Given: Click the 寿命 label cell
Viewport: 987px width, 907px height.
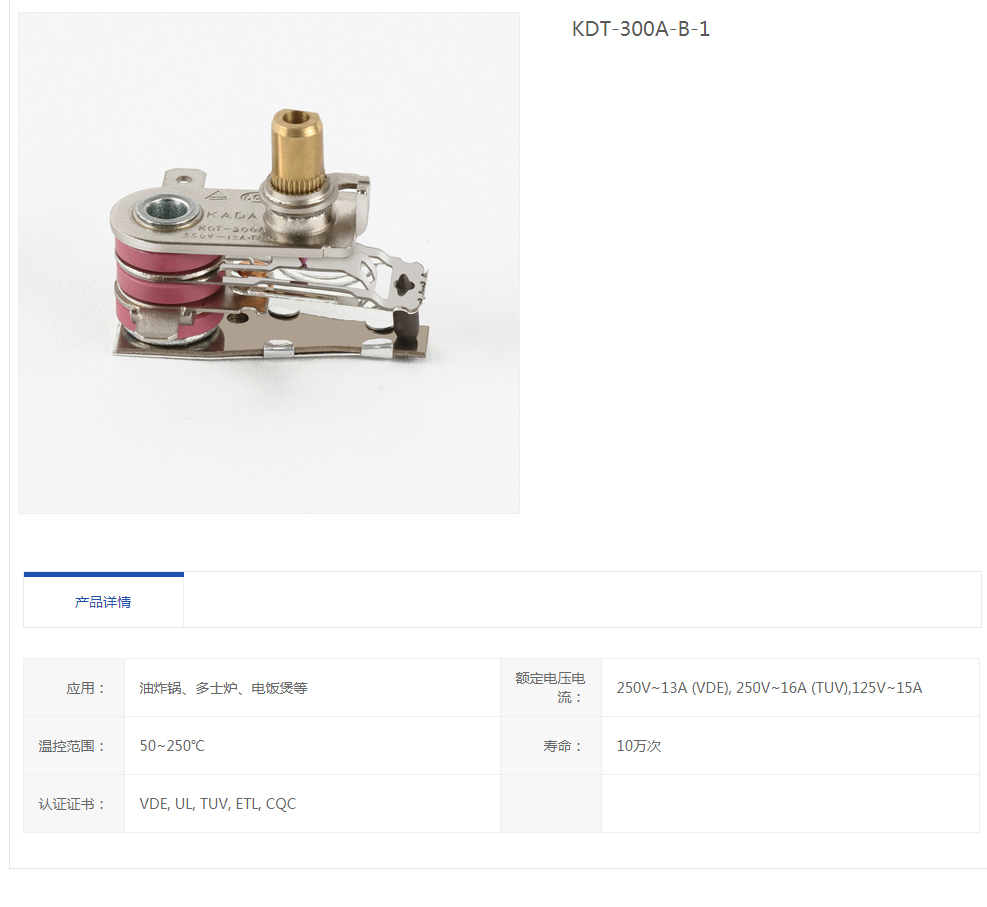Looking at the screenshot, I should (x=551, y=745).
